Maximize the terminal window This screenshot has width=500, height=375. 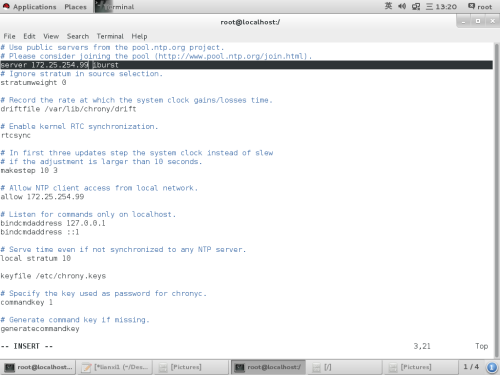click(478, 21)
